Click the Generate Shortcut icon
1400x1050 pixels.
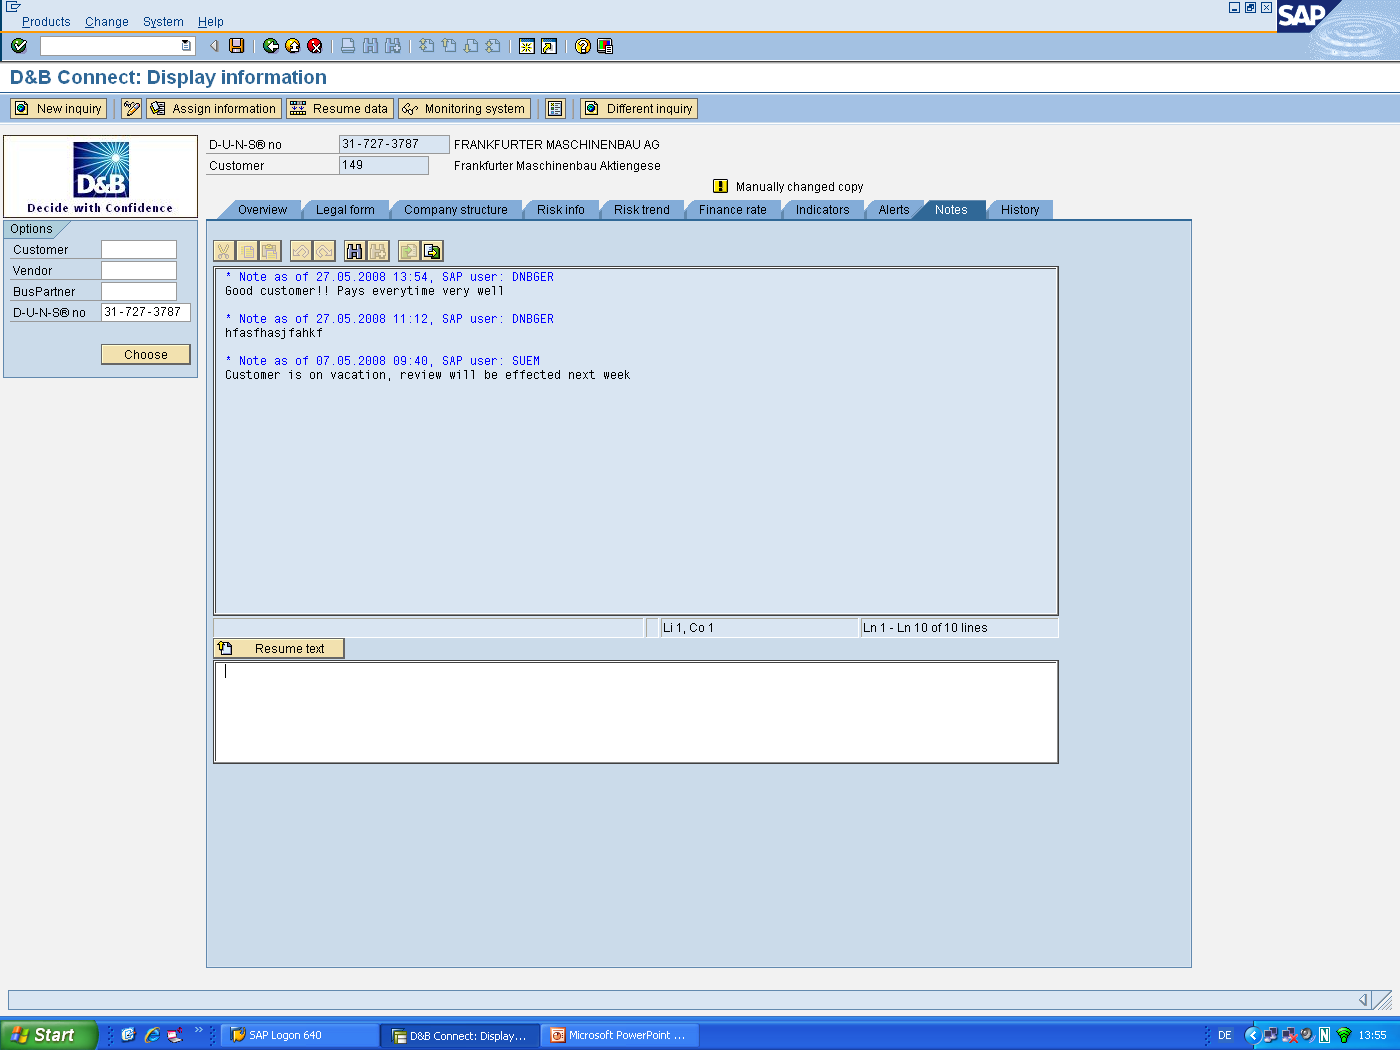click(x=549, y=46)
